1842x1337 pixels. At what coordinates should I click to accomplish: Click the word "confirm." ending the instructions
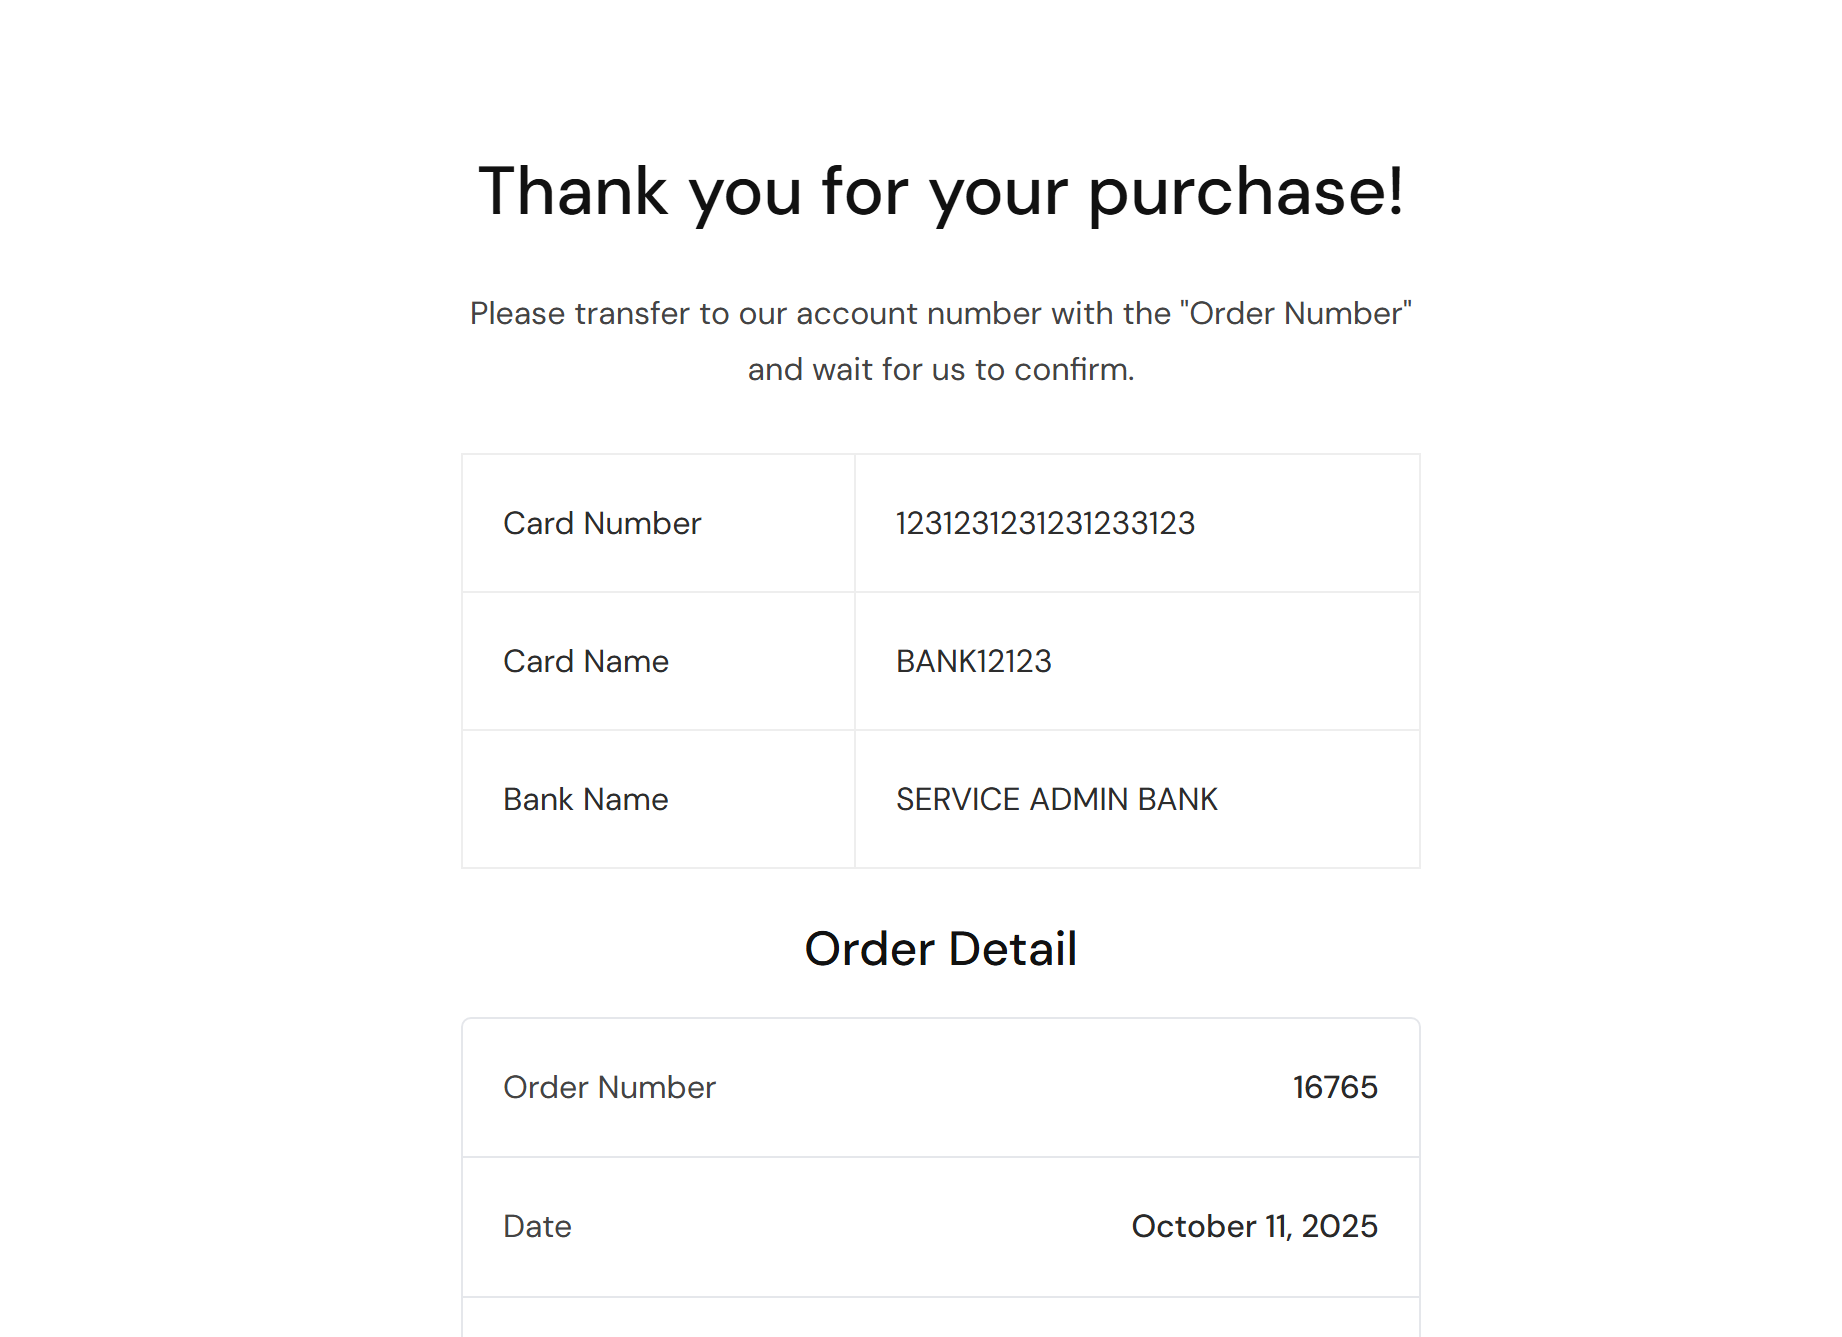(1074, 369)
